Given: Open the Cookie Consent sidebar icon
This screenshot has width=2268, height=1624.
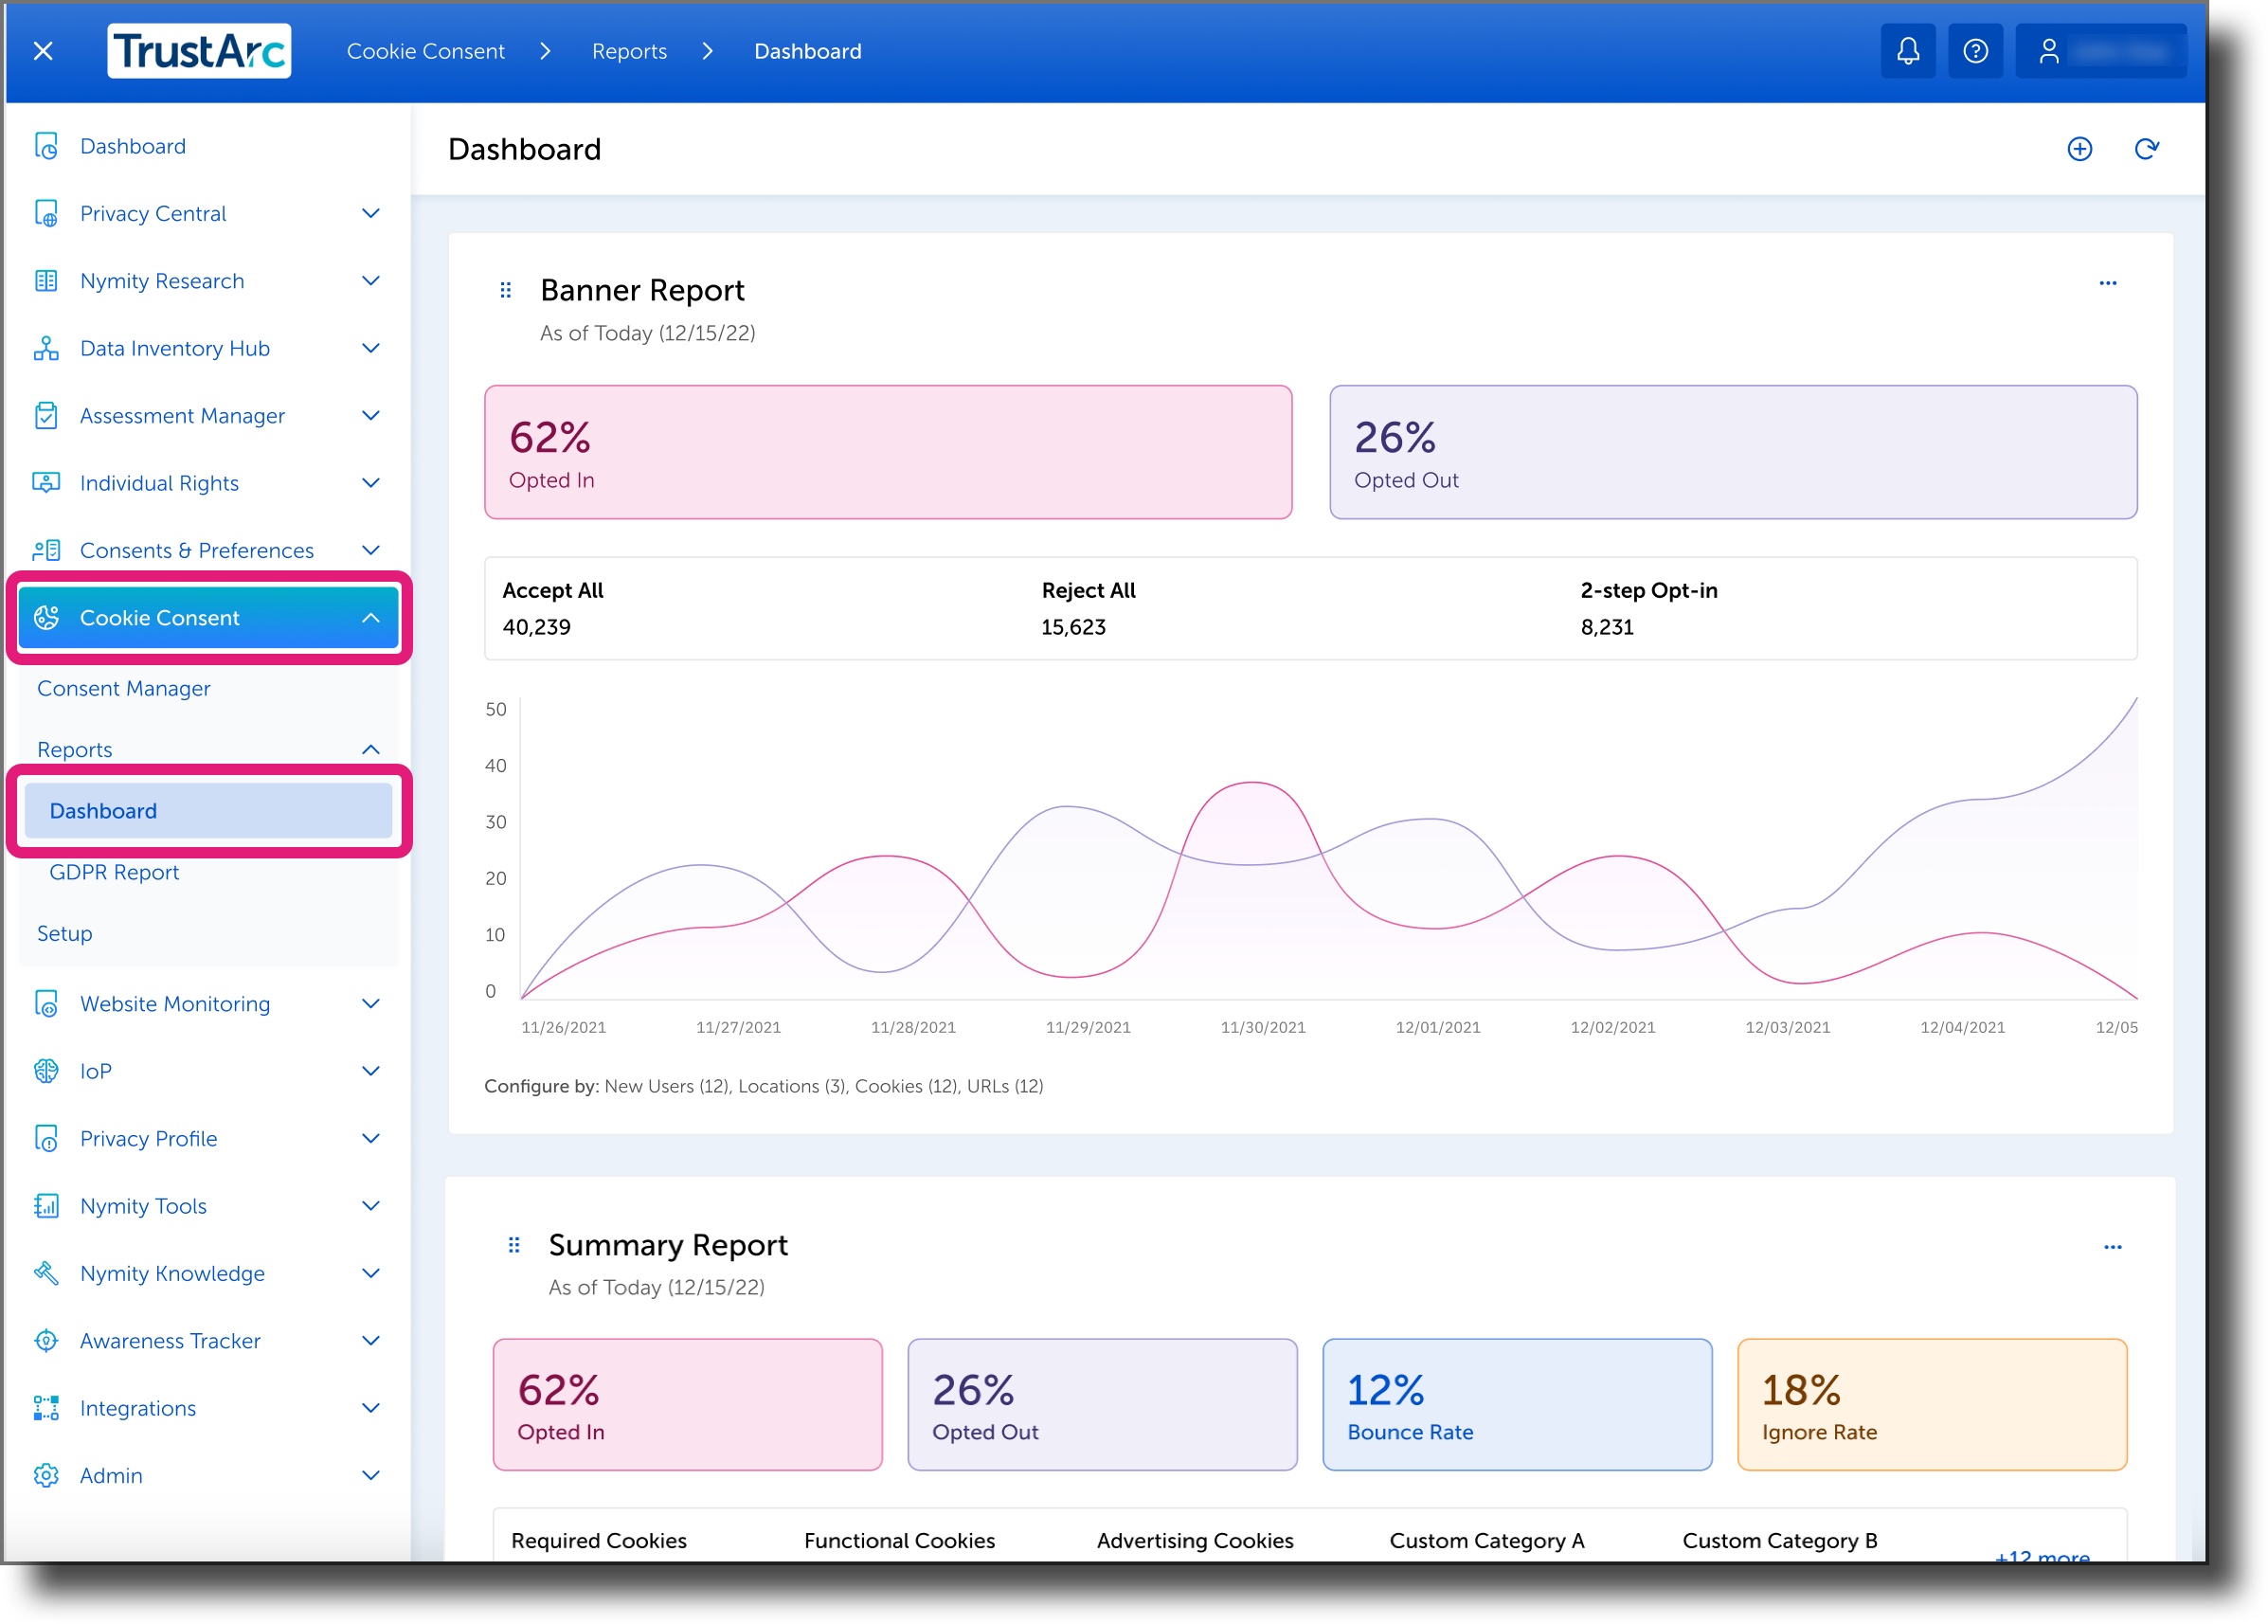Looking at the screenshot, I should [x=46, y=617].
